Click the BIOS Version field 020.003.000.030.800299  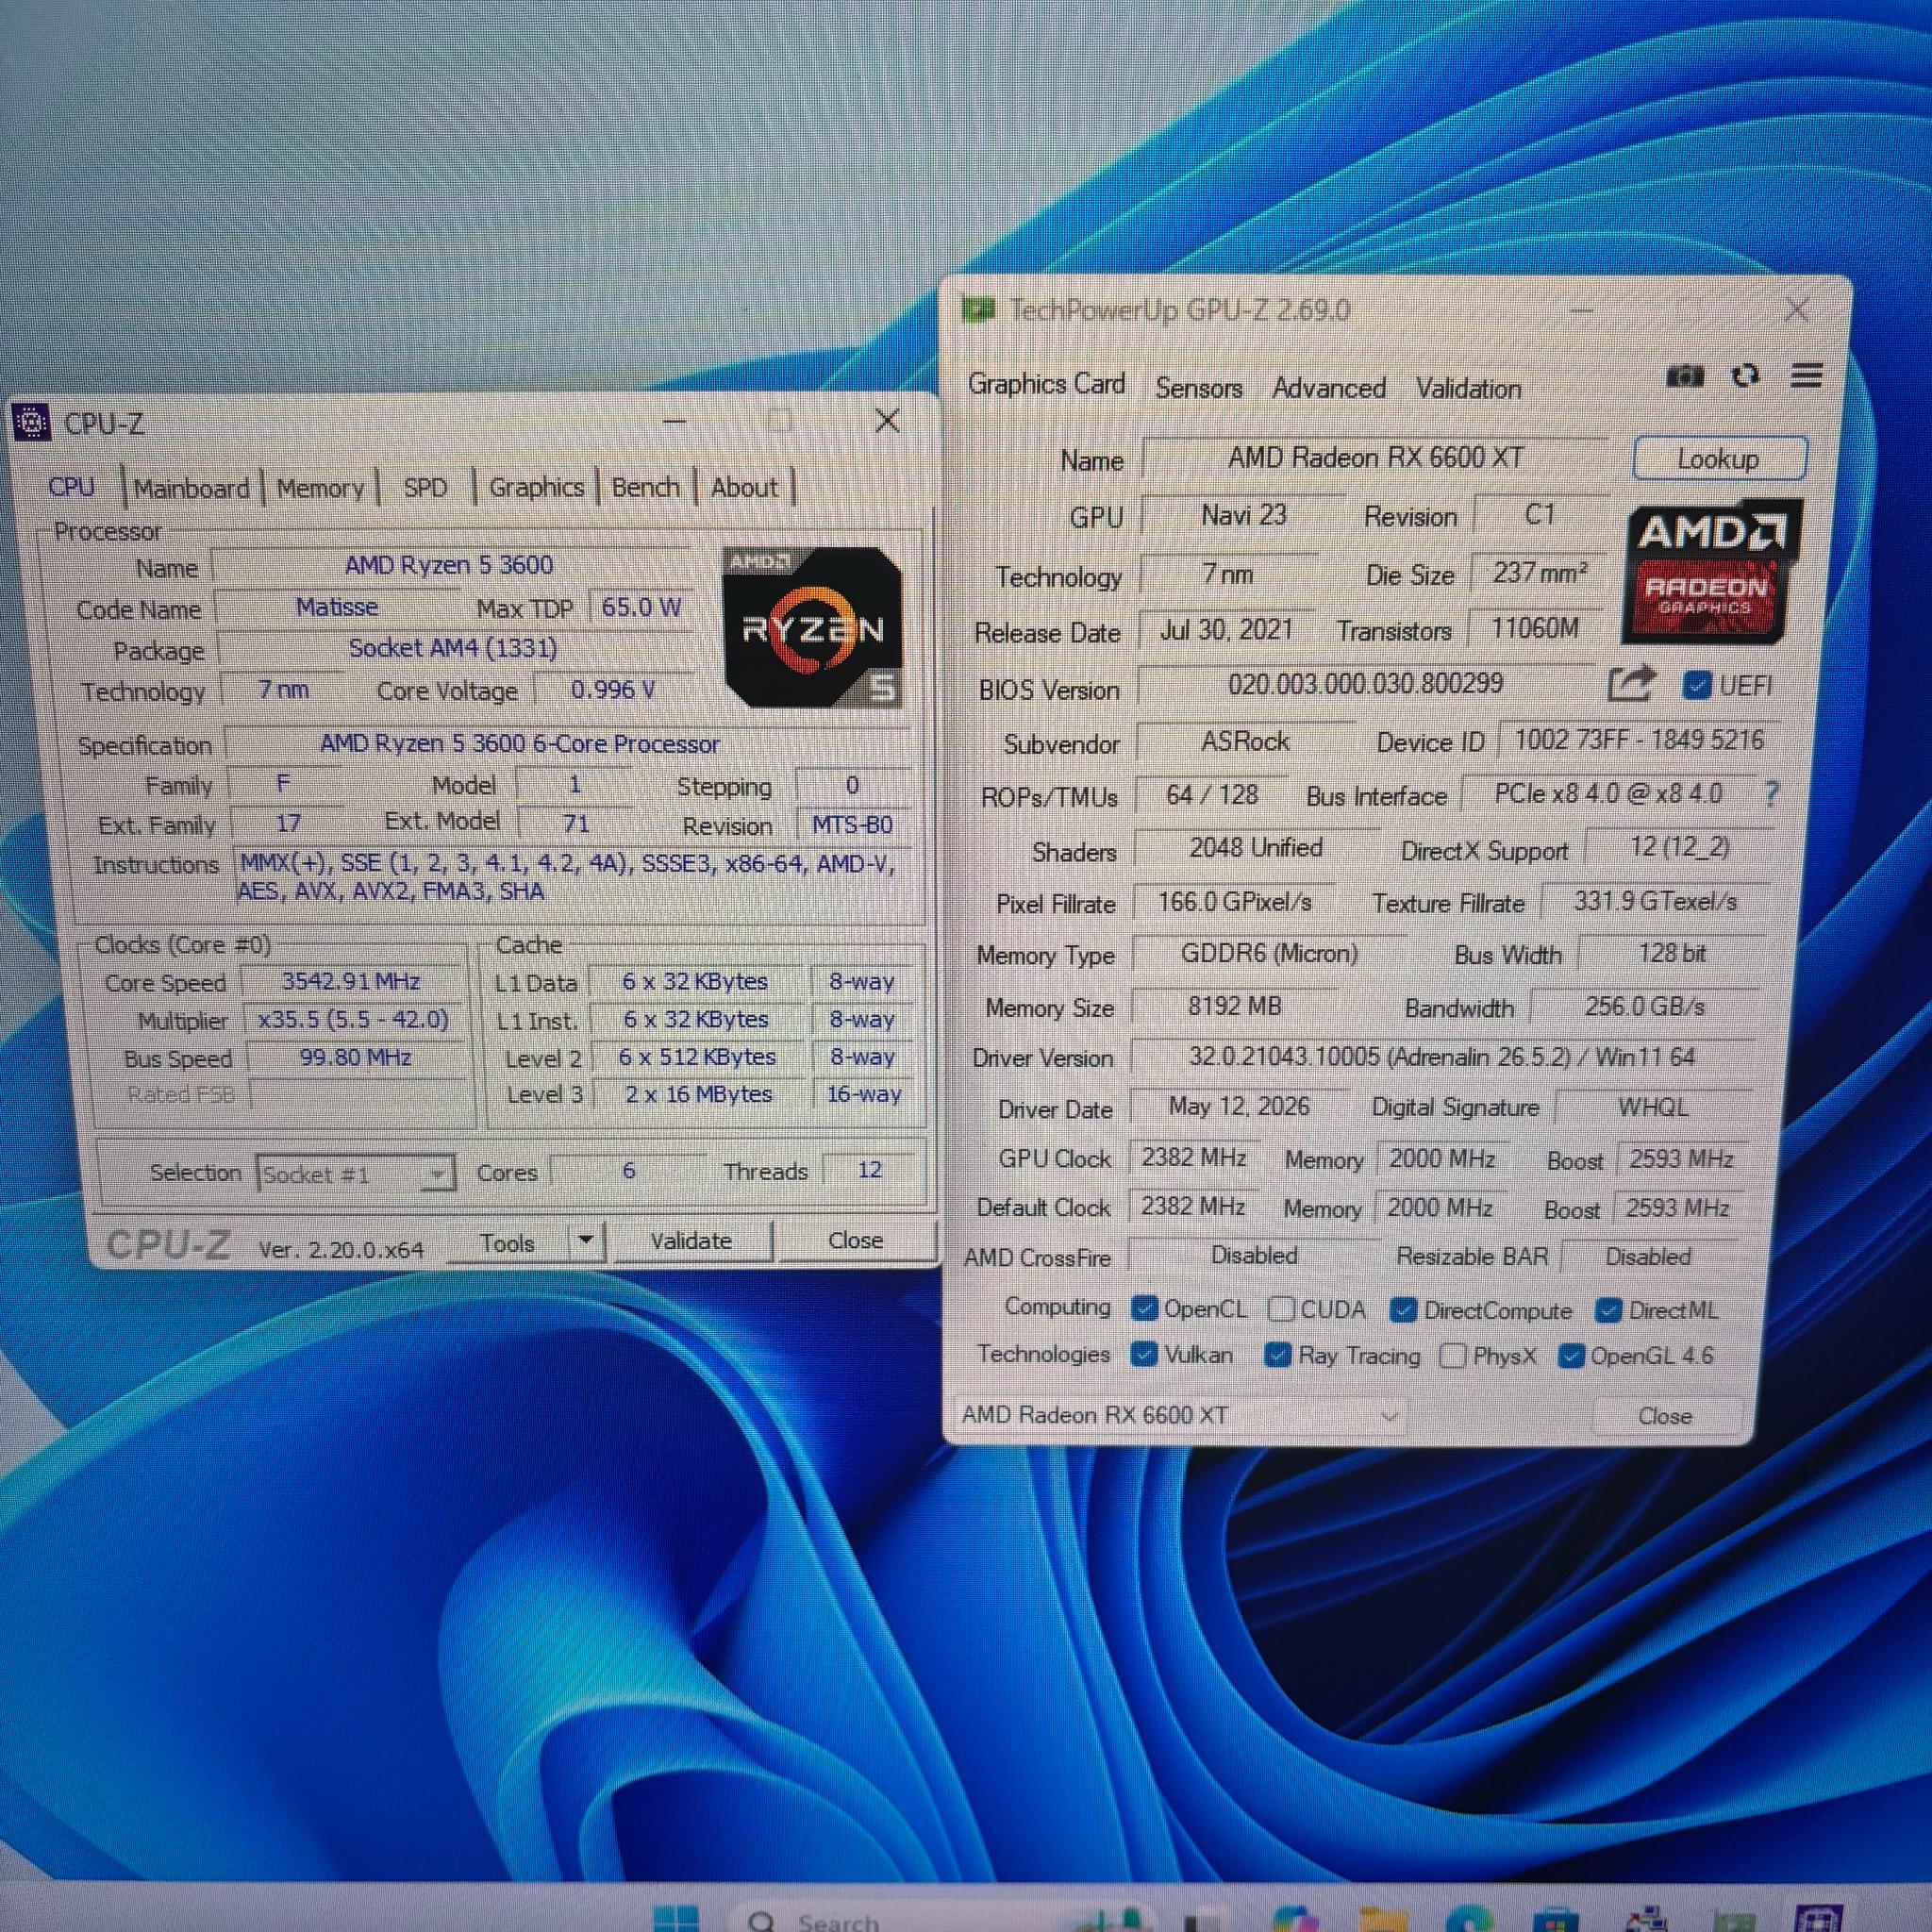tap(1365, 684)
